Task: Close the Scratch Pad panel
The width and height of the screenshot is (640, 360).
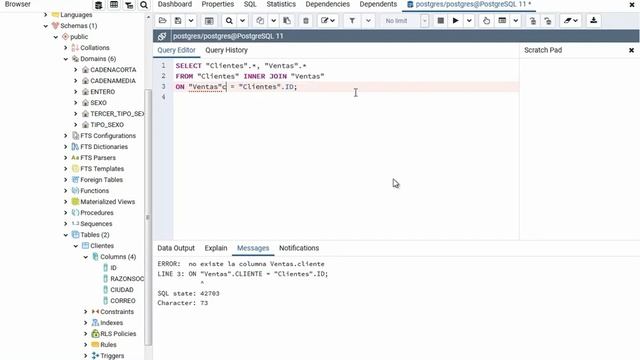Action: pos(631,50)
